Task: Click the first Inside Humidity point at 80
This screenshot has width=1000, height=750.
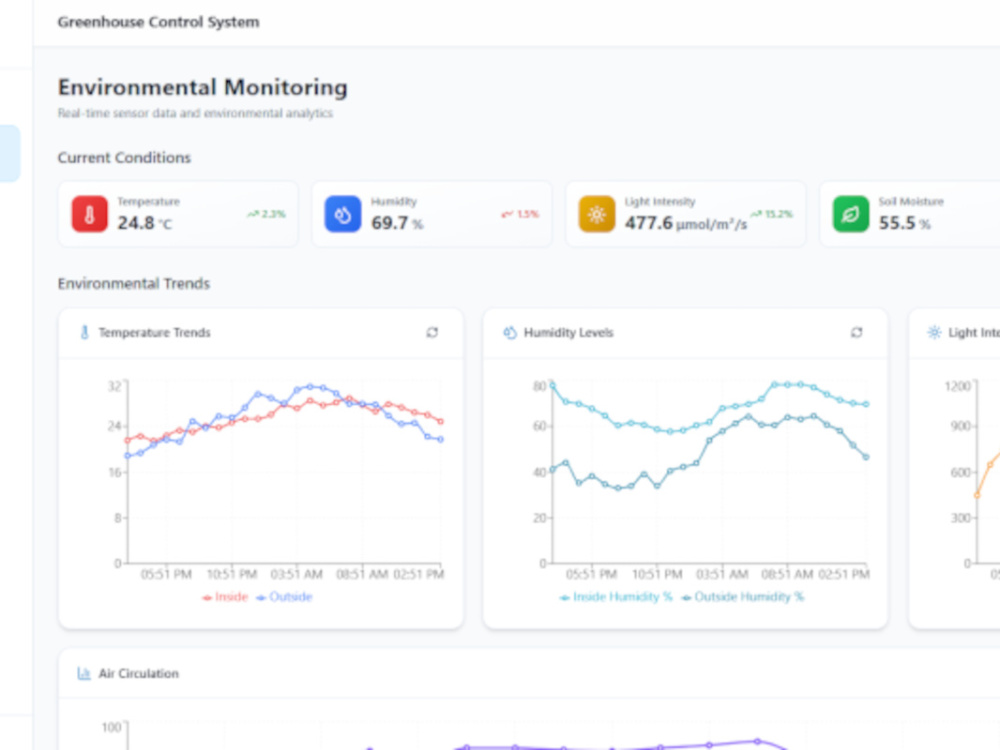Action: tap(552, 385)
